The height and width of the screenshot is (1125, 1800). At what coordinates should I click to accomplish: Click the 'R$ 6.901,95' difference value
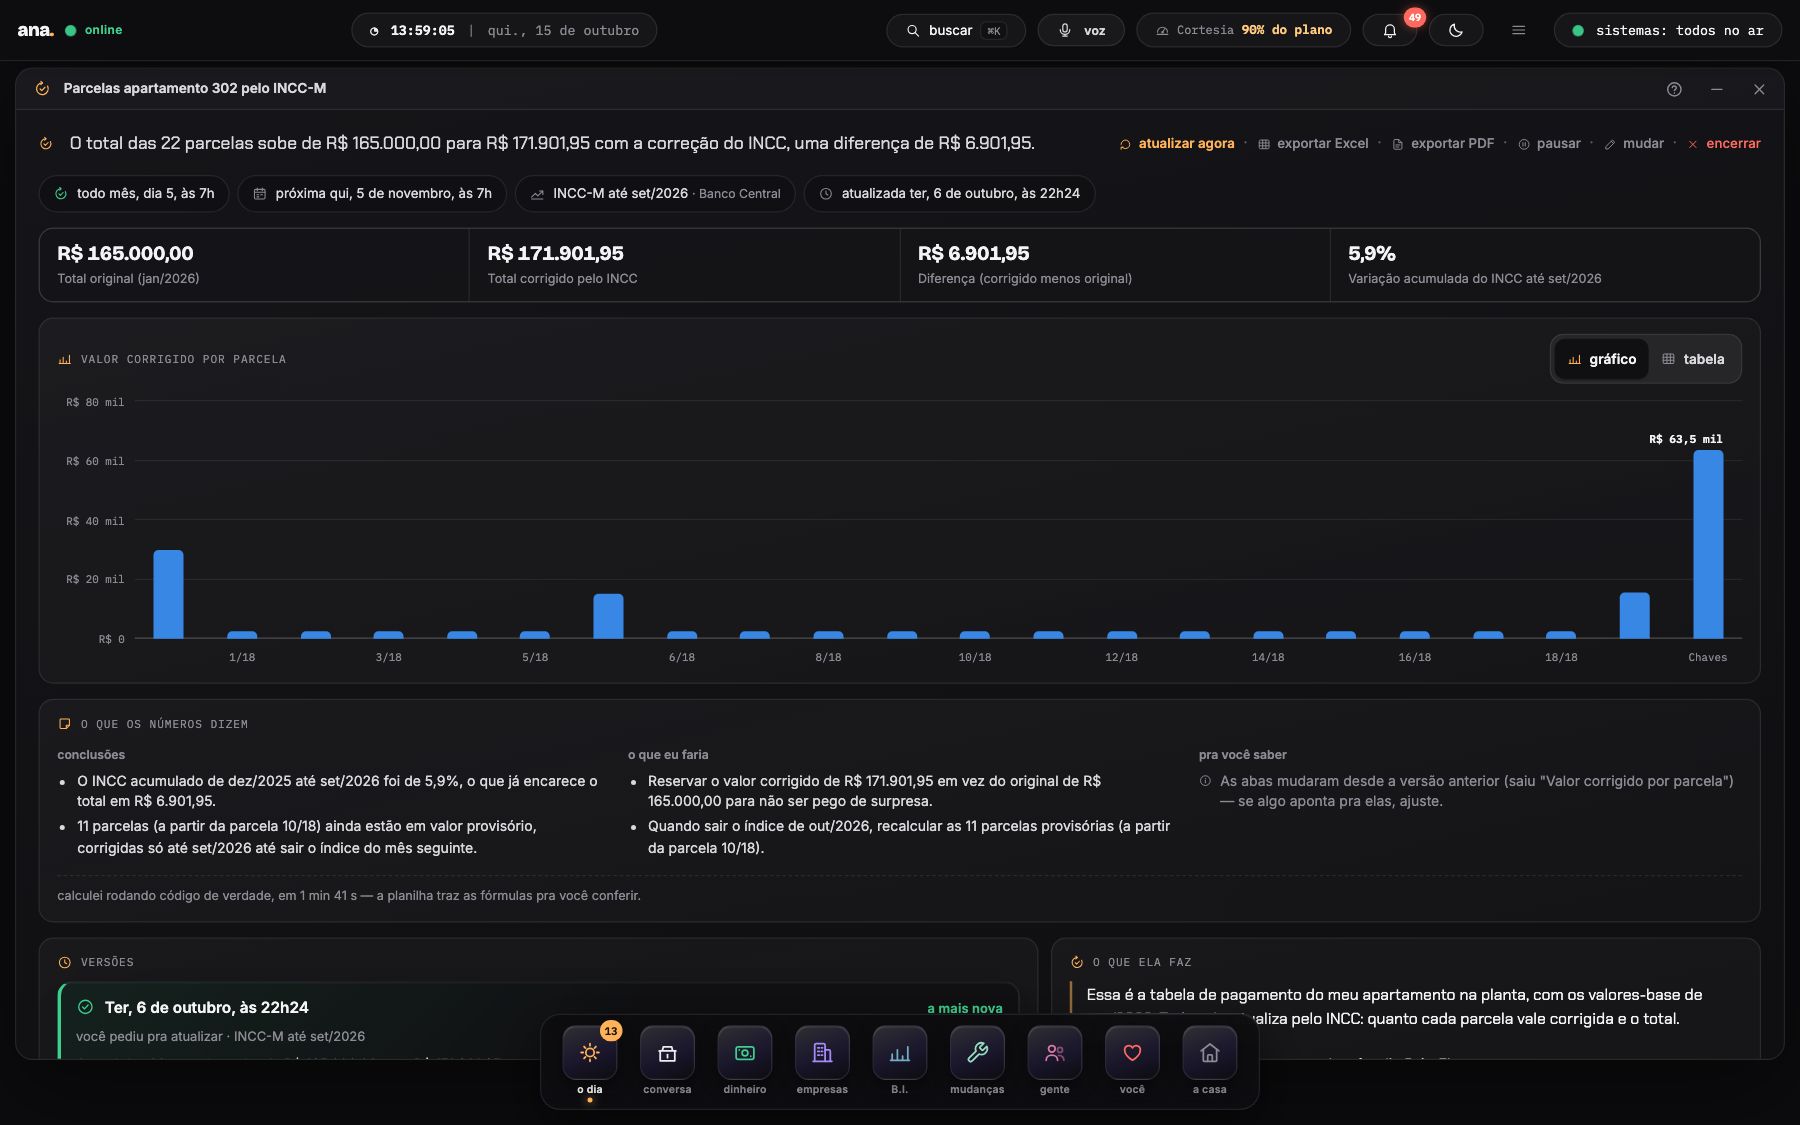pyautogui.click(x=974, y=254)
